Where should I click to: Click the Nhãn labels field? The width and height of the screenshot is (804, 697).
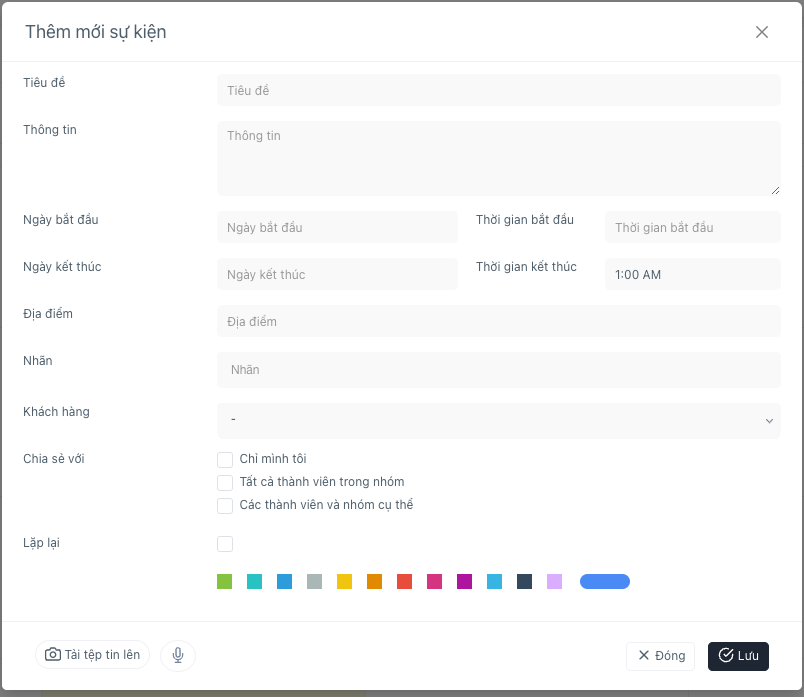coord(498,370)
